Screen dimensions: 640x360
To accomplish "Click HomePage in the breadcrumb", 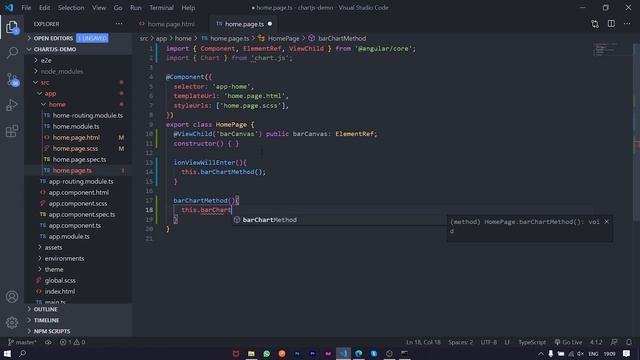I will pos(283,38).
